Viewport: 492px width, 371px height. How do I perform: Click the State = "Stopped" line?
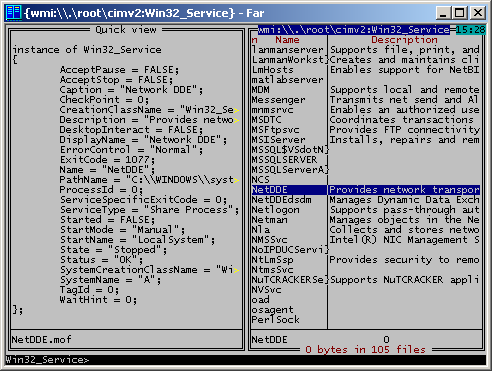click(113, 250)
